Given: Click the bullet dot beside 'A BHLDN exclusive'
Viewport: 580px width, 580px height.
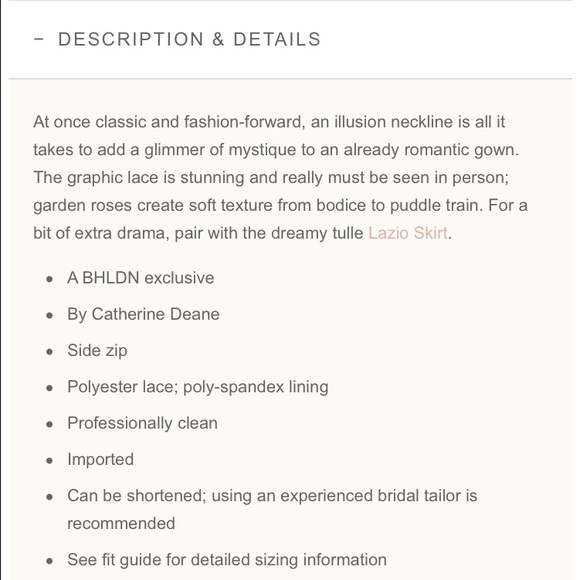Looking at the screenshot, I should point(50,279).
